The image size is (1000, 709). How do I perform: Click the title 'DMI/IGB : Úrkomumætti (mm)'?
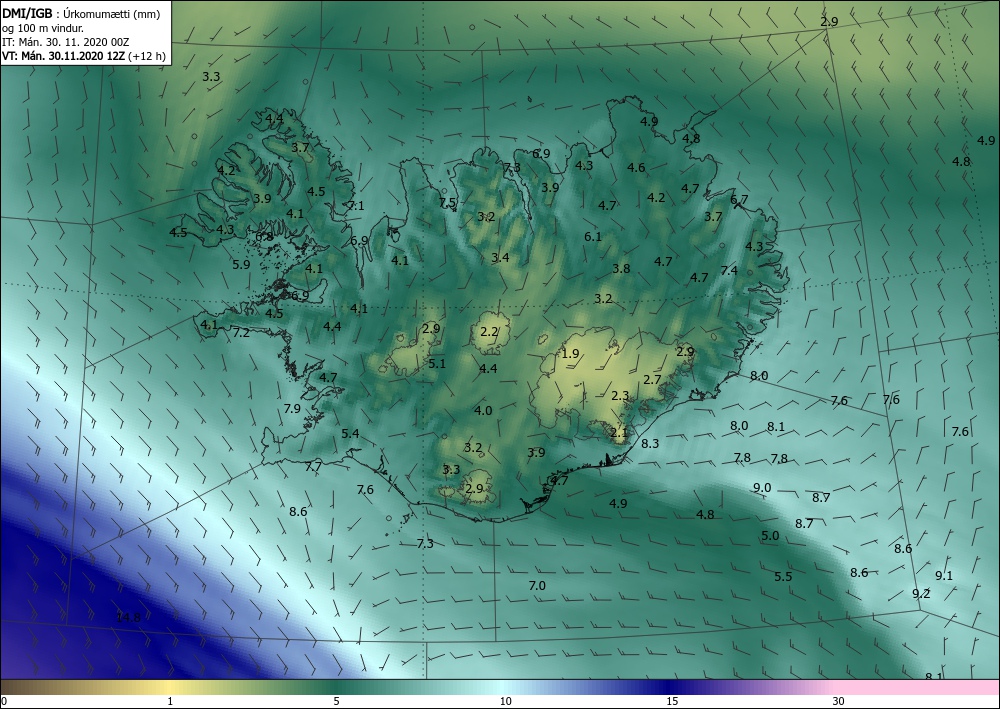82,14
